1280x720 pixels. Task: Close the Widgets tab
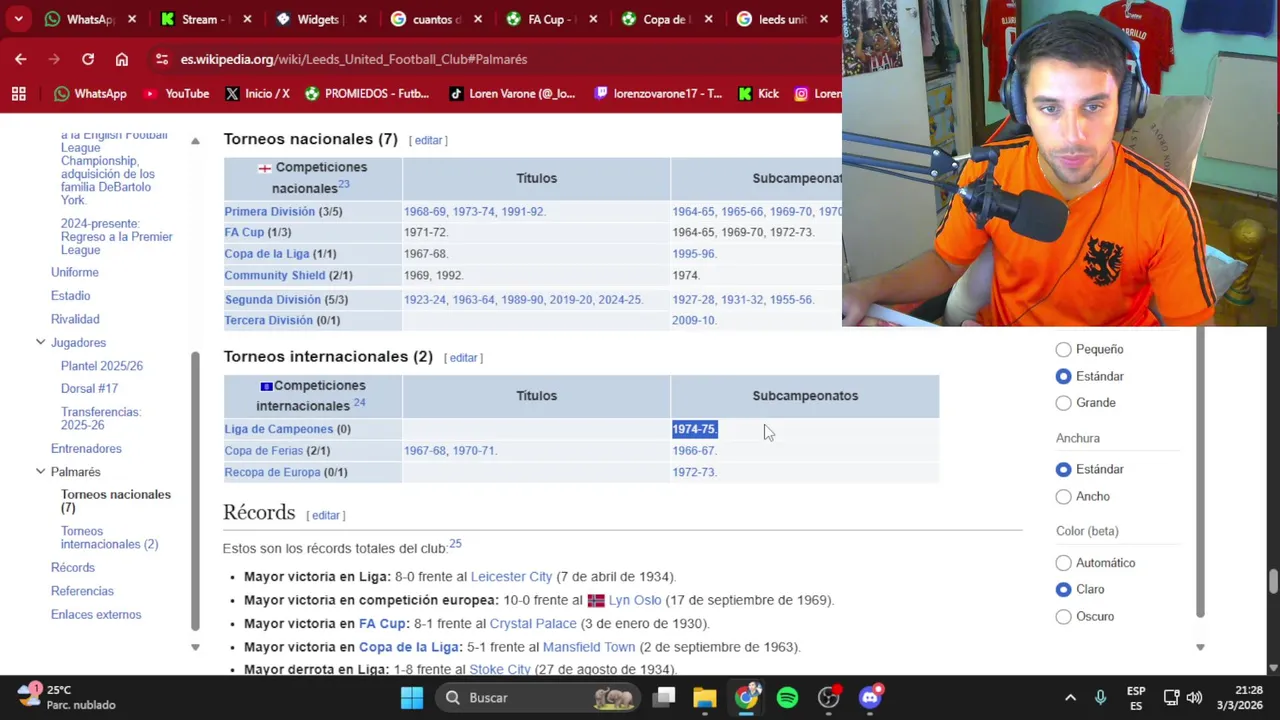pyautogui.click(x=363, y=19)
